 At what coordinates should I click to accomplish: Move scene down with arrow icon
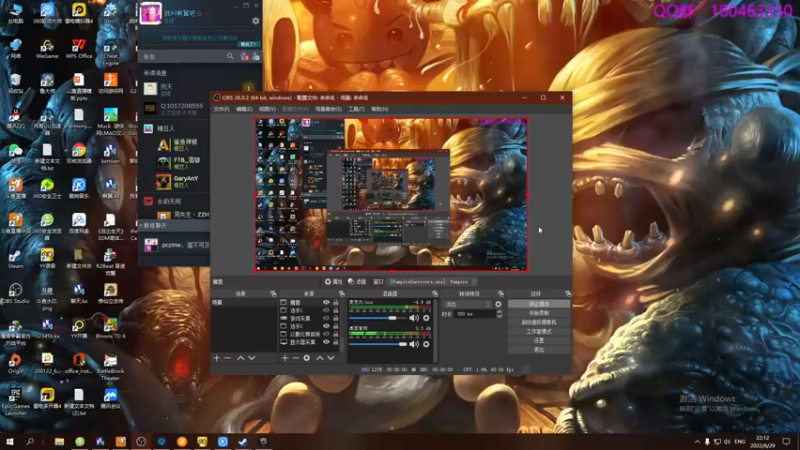[x=252, y=358]
